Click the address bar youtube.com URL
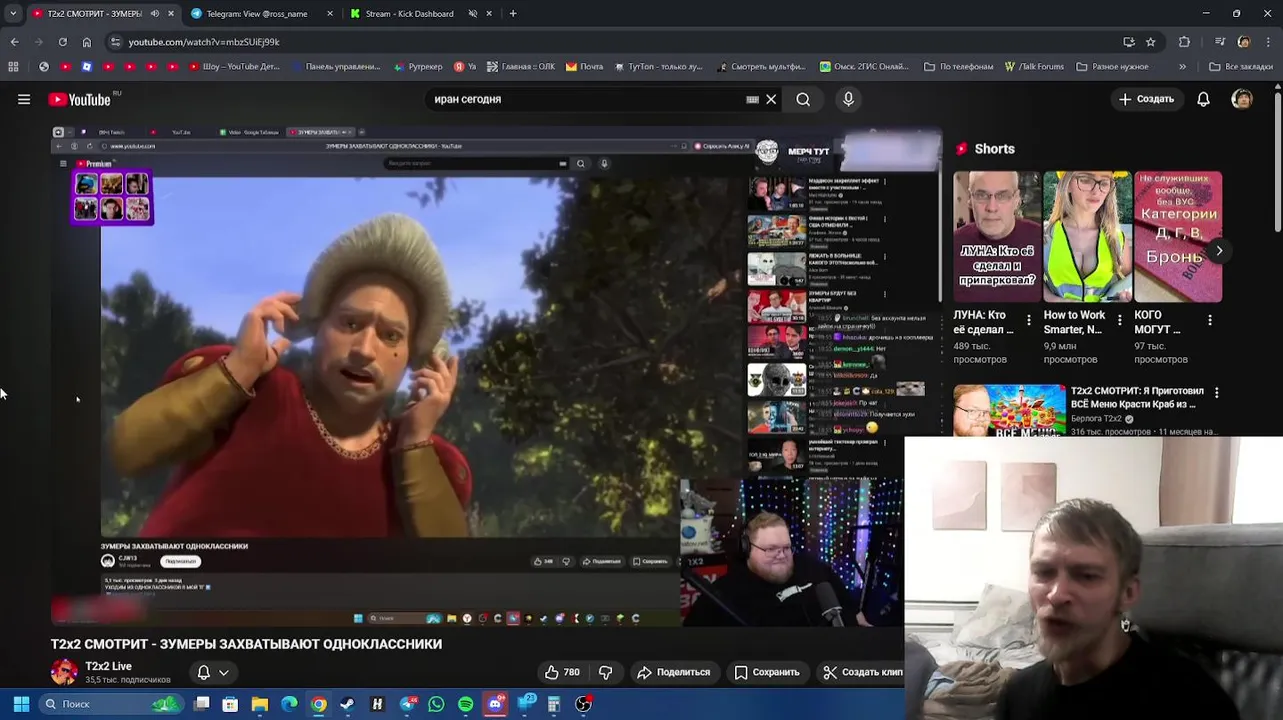This screenshot has height=720, width=1283. 204,42
